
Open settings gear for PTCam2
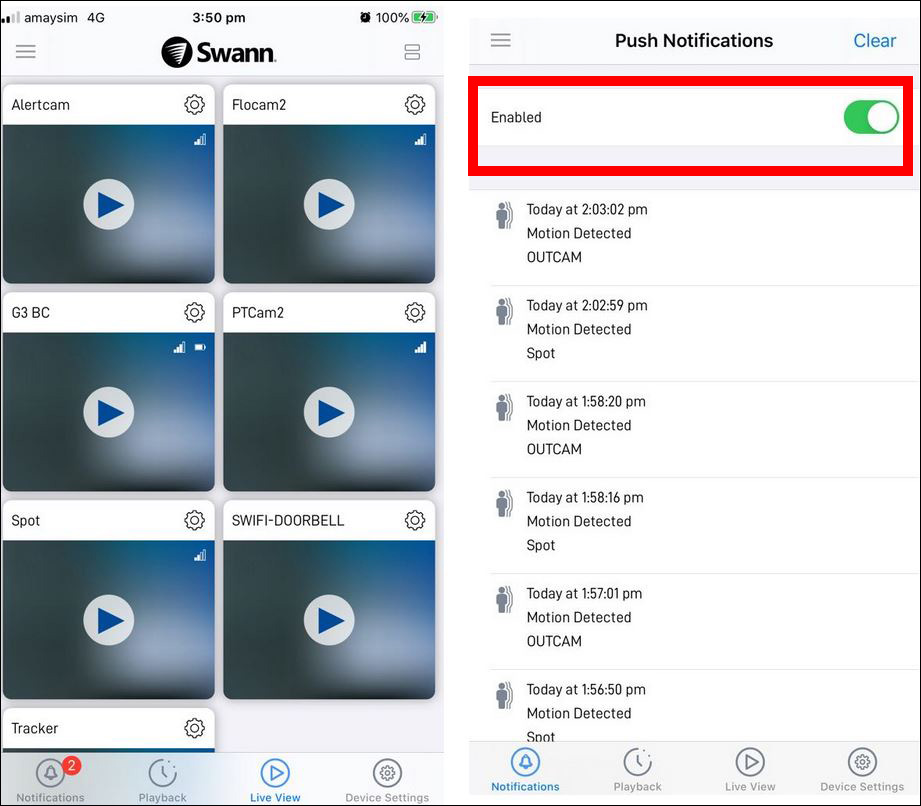(x=415, y=313)
